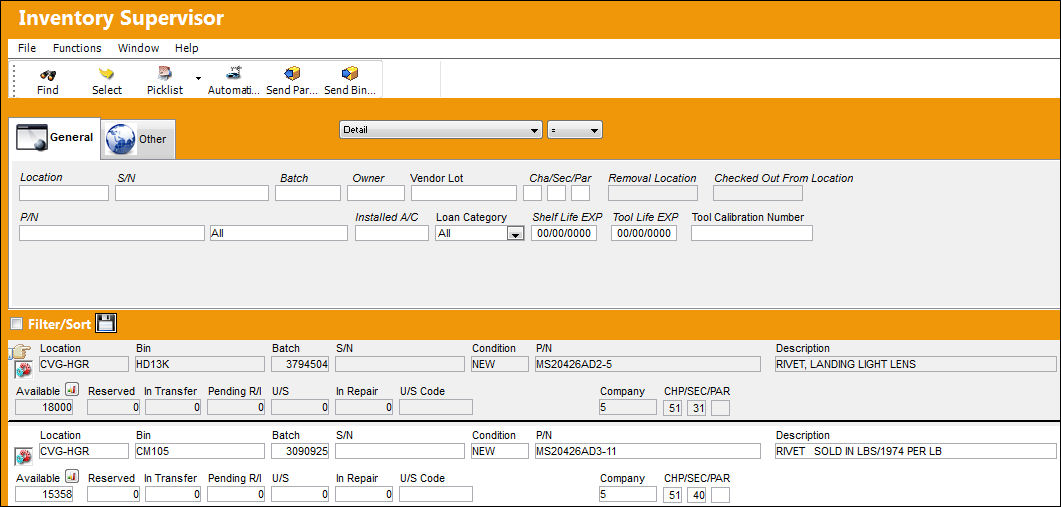Viewport: 1061px width, 507px height.
Task: Select part number MS20426AD3-11
Action: tap(648, 451)
